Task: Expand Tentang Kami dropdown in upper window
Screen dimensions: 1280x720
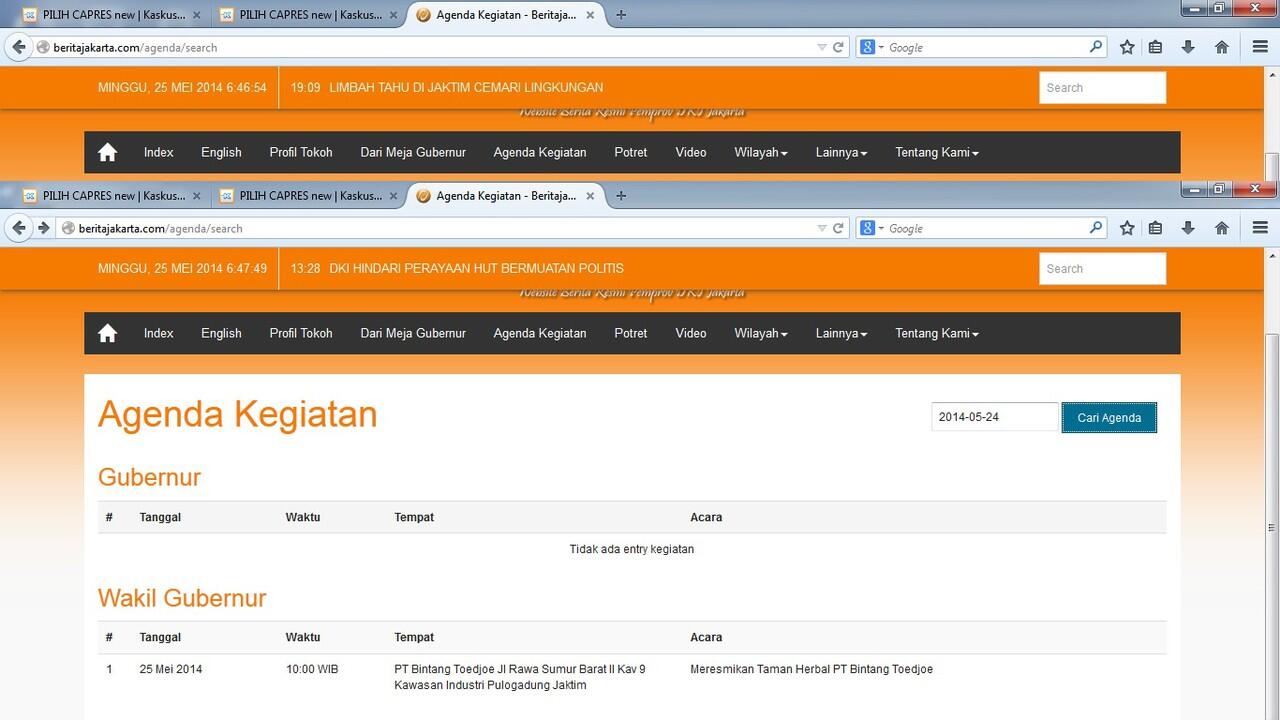Action: 937,152
